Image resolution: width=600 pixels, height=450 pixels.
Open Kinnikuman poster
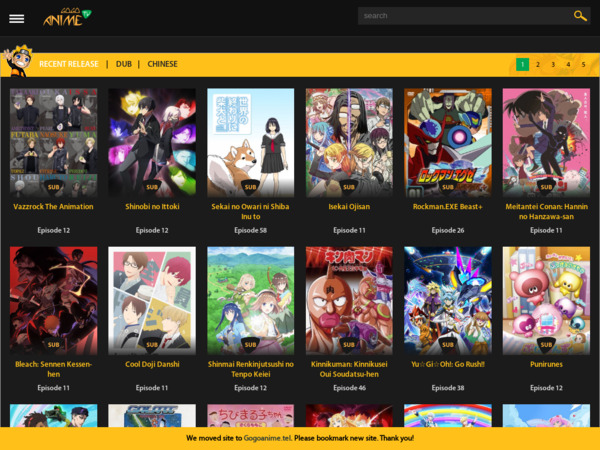pyautogui.click(x=349, y=301)
